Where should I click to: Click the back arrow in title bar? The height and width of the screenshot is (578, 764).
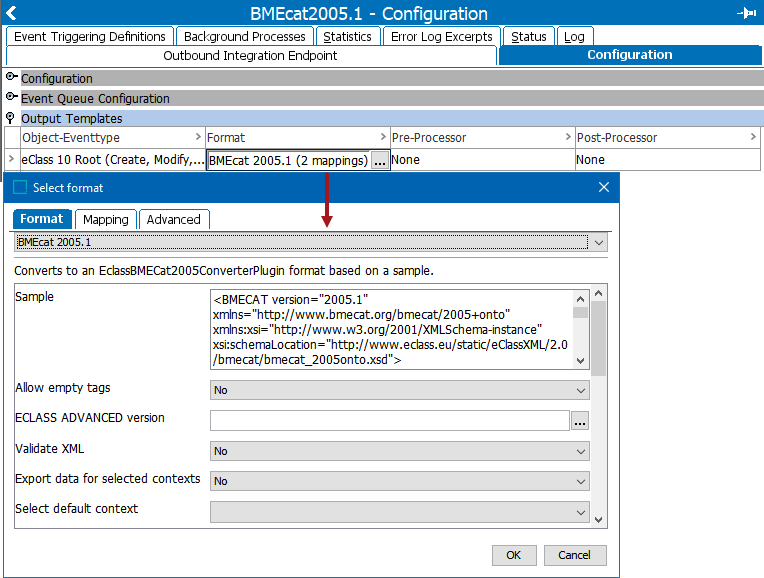click(11, 13)
